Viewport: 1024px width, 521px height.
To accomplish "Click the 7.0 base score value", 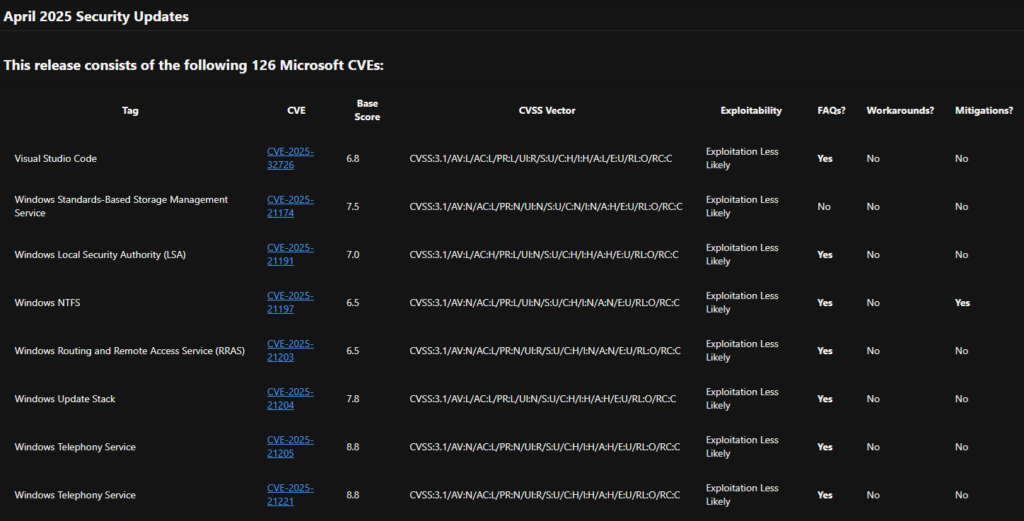I will click(x=353, y=255).
